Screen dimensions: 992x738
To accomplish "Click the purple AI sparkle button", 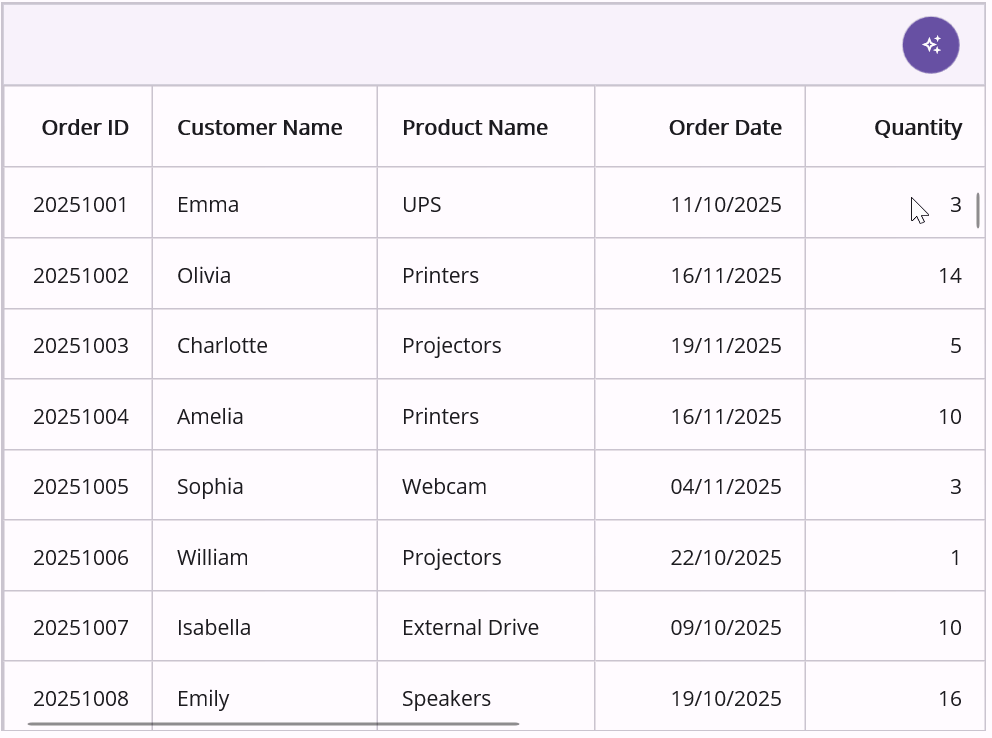I will click(930, 45).
